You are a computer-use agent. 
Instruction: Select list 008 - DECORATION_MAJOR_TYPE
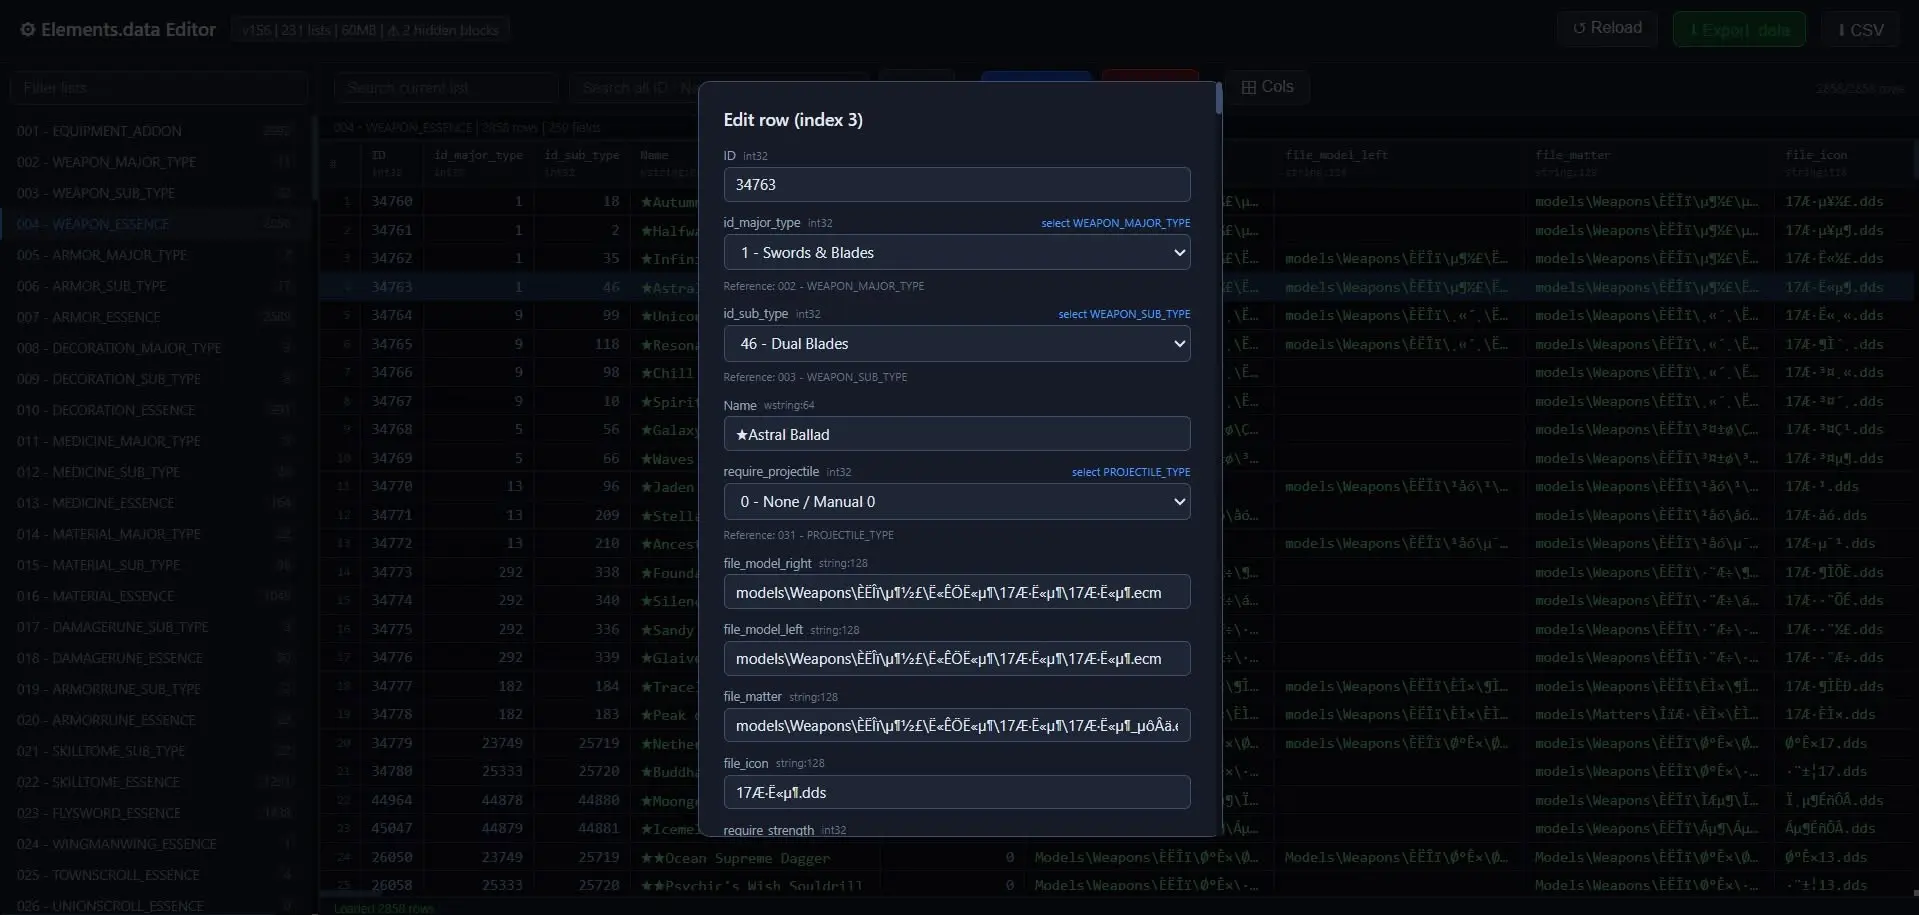pos(155,348)
